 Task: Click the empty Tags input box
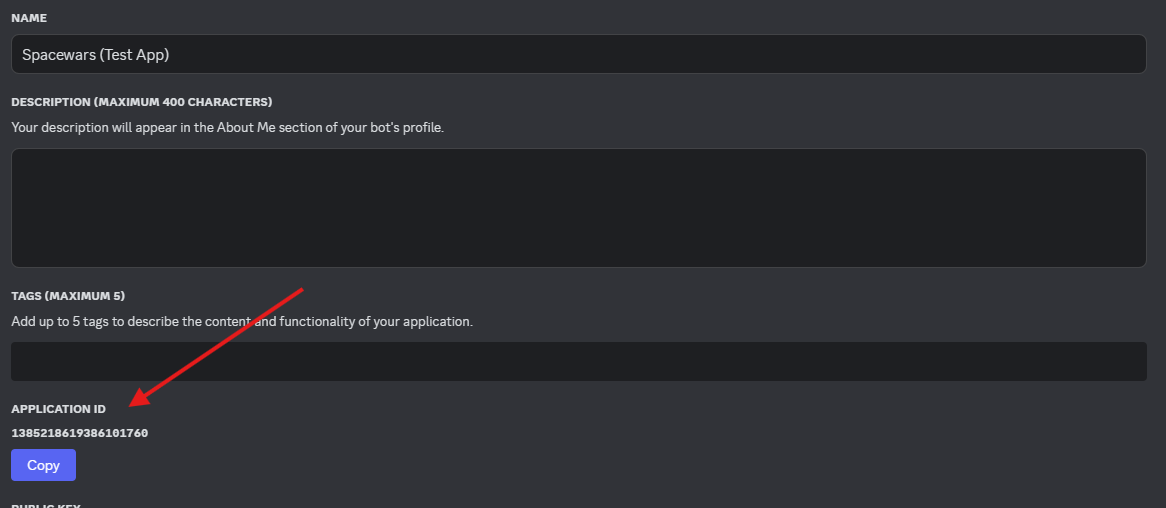tap(578, 361)
